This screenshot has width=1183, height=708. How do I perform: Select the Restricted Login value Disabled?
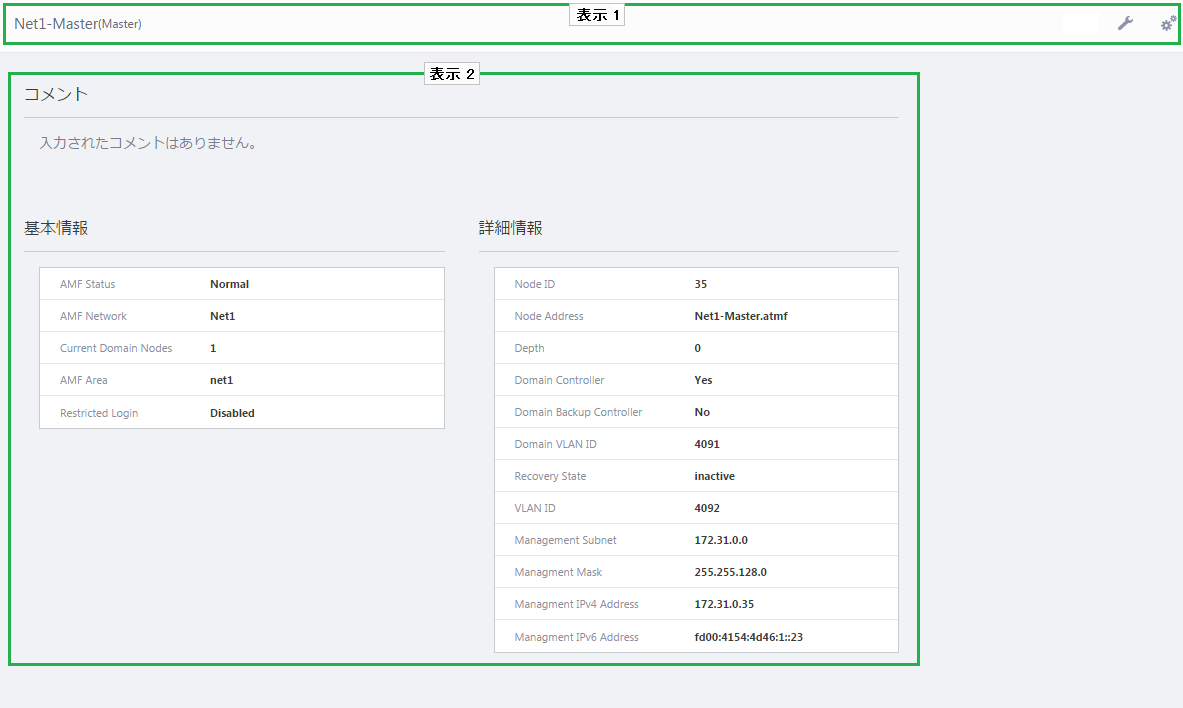click(x=232, y=413)
